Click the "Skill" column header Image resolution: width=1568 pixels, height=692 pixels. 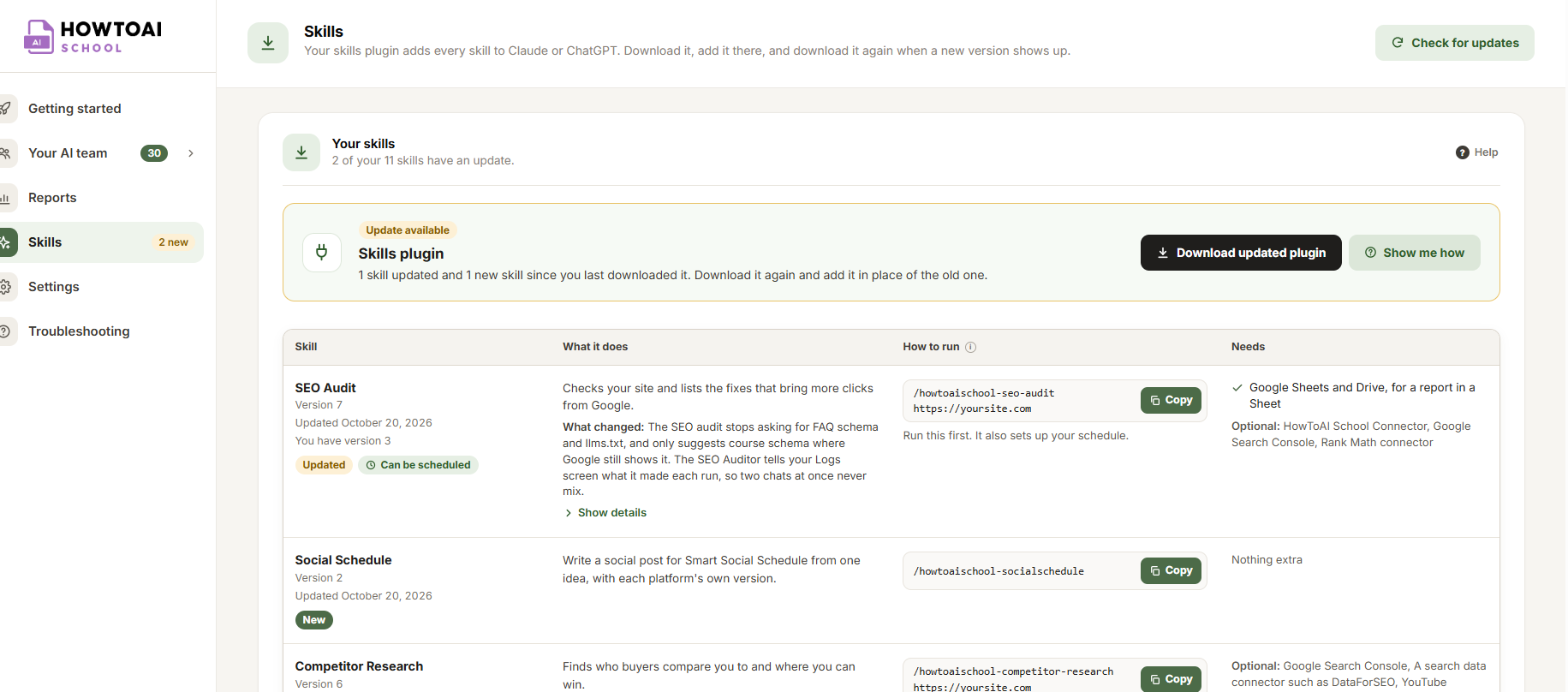(x=306, y=347)
